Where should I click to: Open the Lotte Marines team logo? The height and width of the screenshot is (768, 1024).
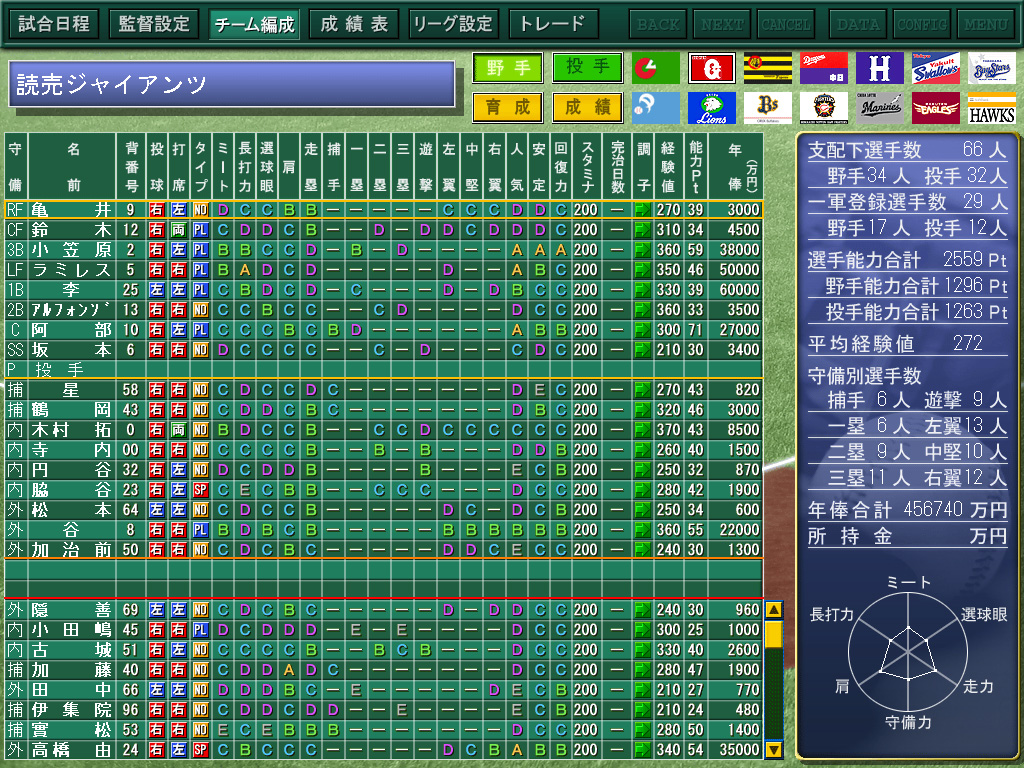880,108
